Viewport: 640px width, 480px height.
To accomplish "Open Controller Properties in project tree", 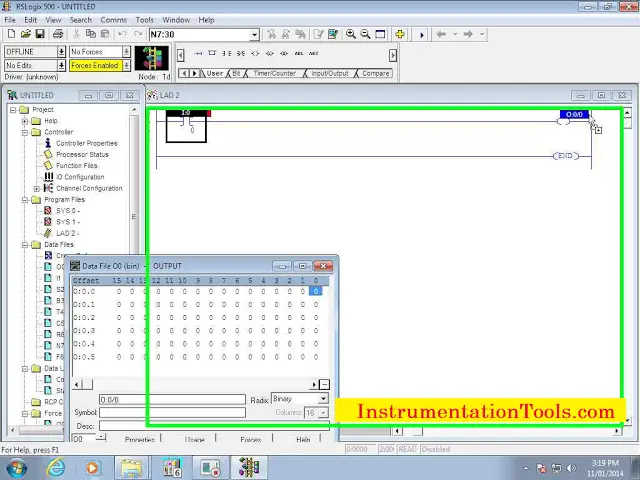I will pyautogui.click(x=87, y=143).
